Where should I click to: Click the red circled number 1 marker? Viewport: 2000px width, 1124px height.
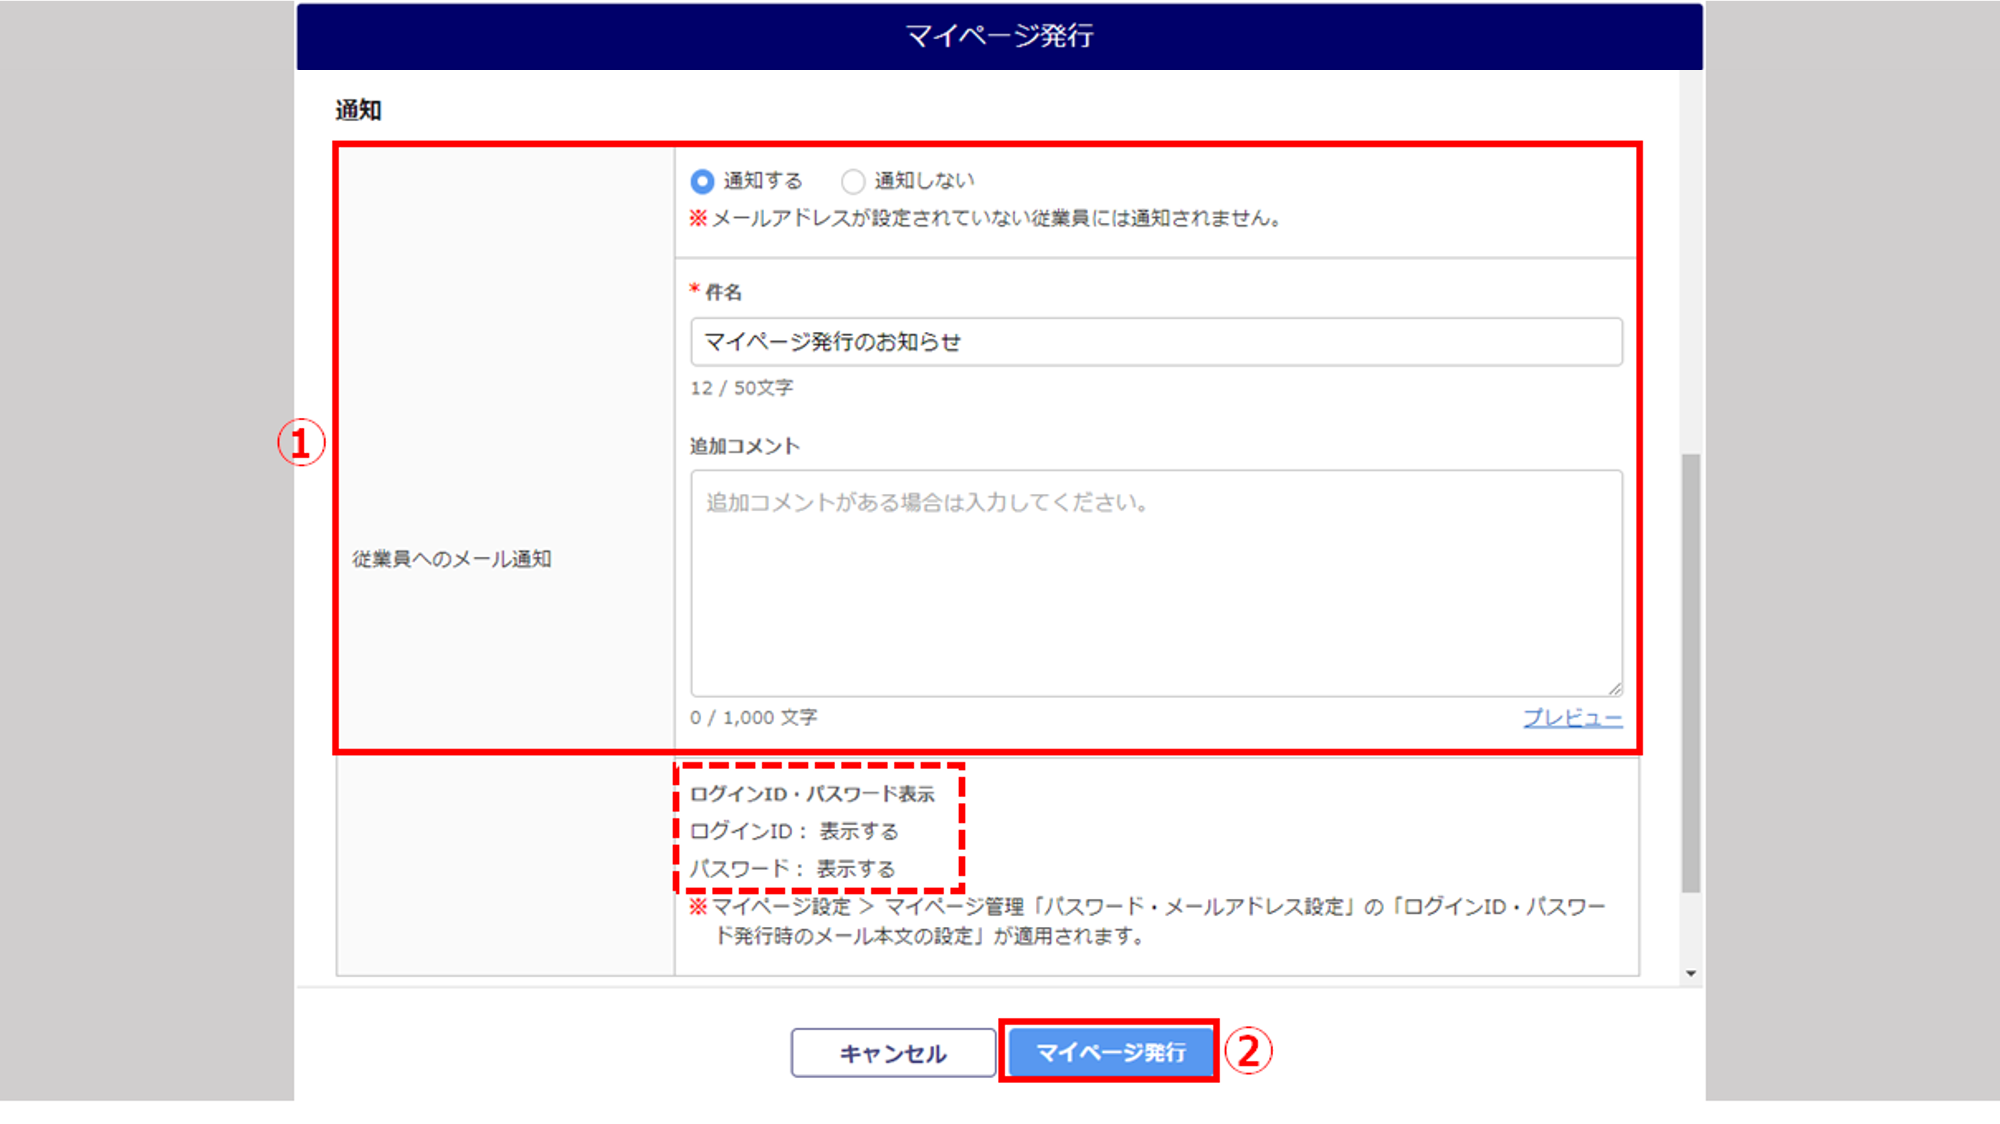point(301,443)
